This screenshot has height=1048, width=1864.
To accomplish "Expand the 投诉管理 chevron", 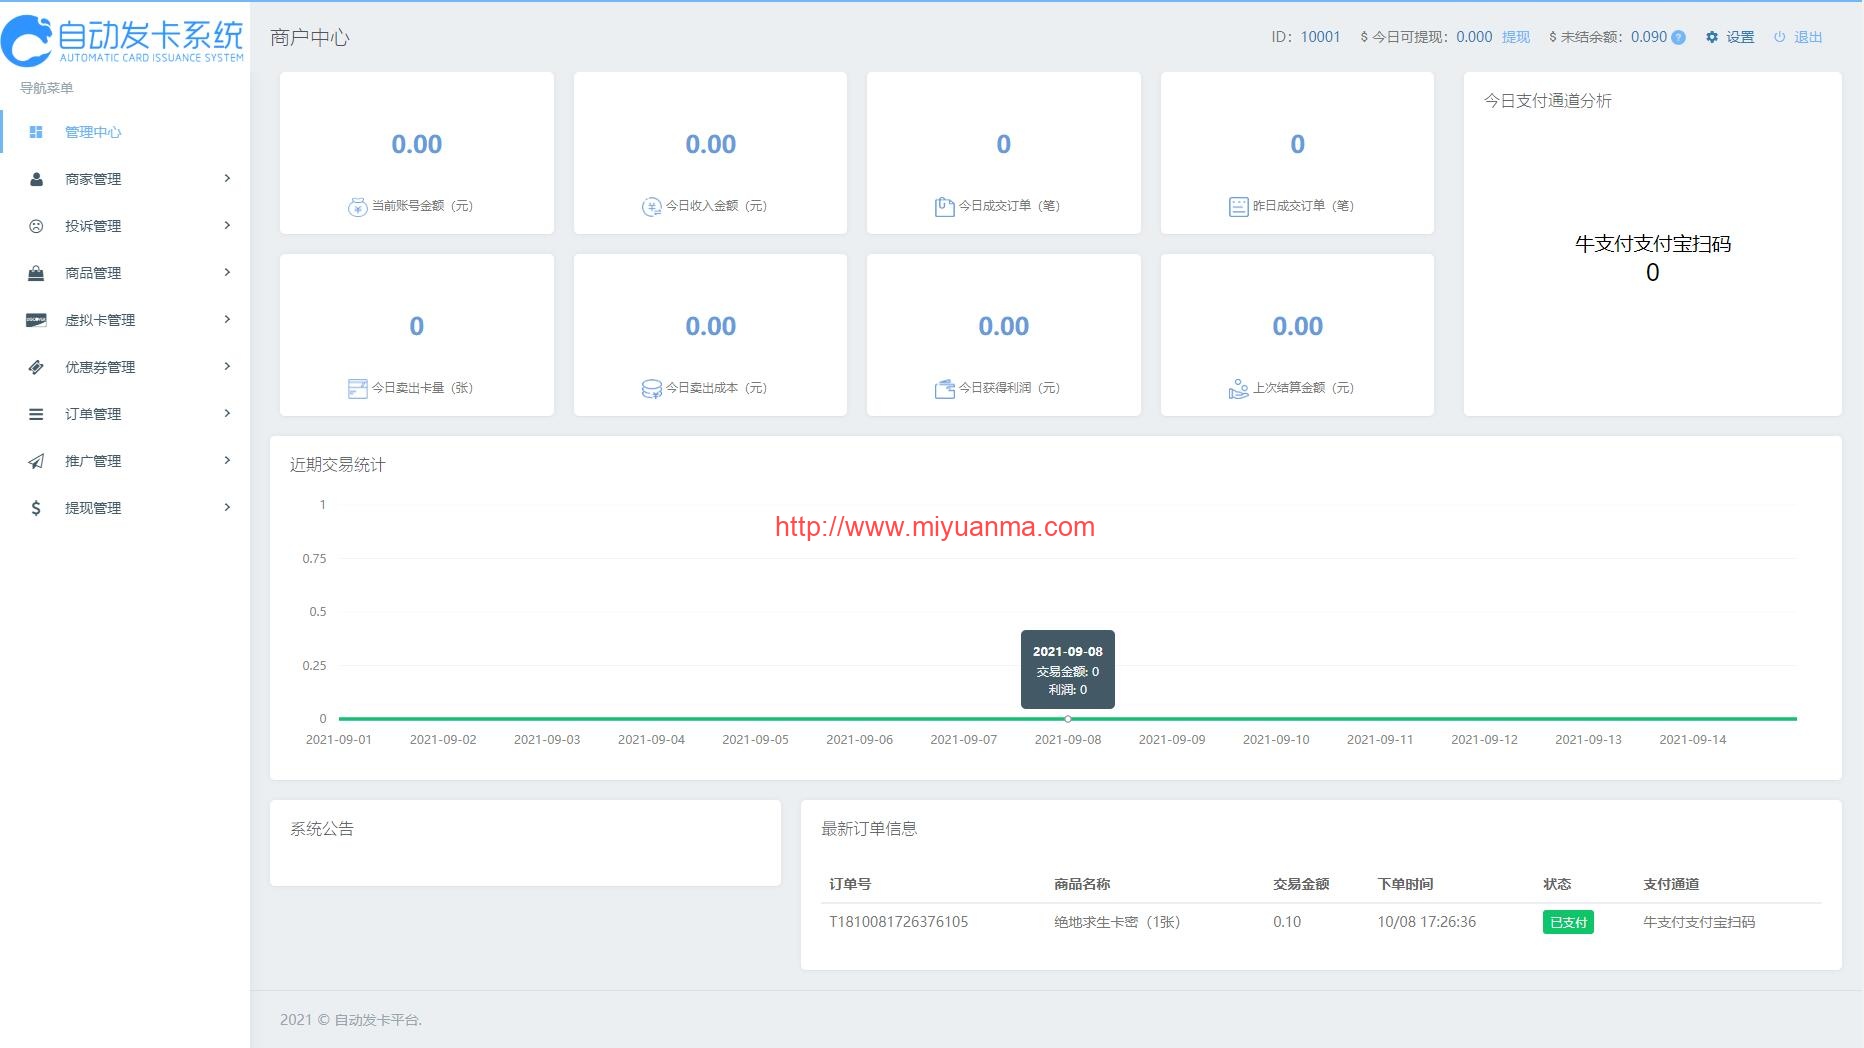I will tap(227, 225).
